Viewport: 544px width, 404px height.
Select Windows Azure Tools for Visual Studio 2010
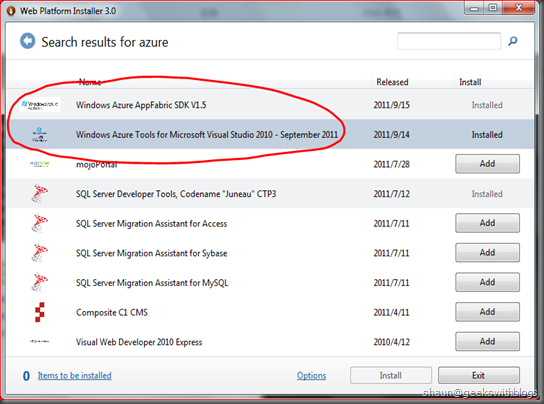tap(207, 135)
